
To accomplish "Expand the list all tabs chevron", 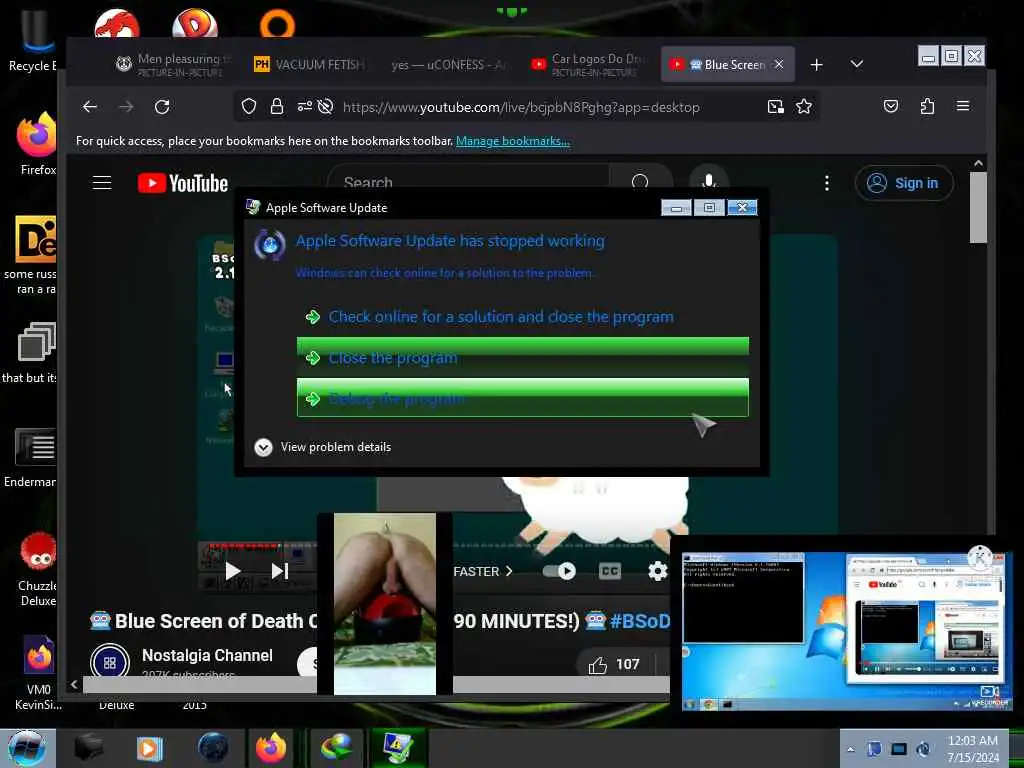I will coord(857,64).
